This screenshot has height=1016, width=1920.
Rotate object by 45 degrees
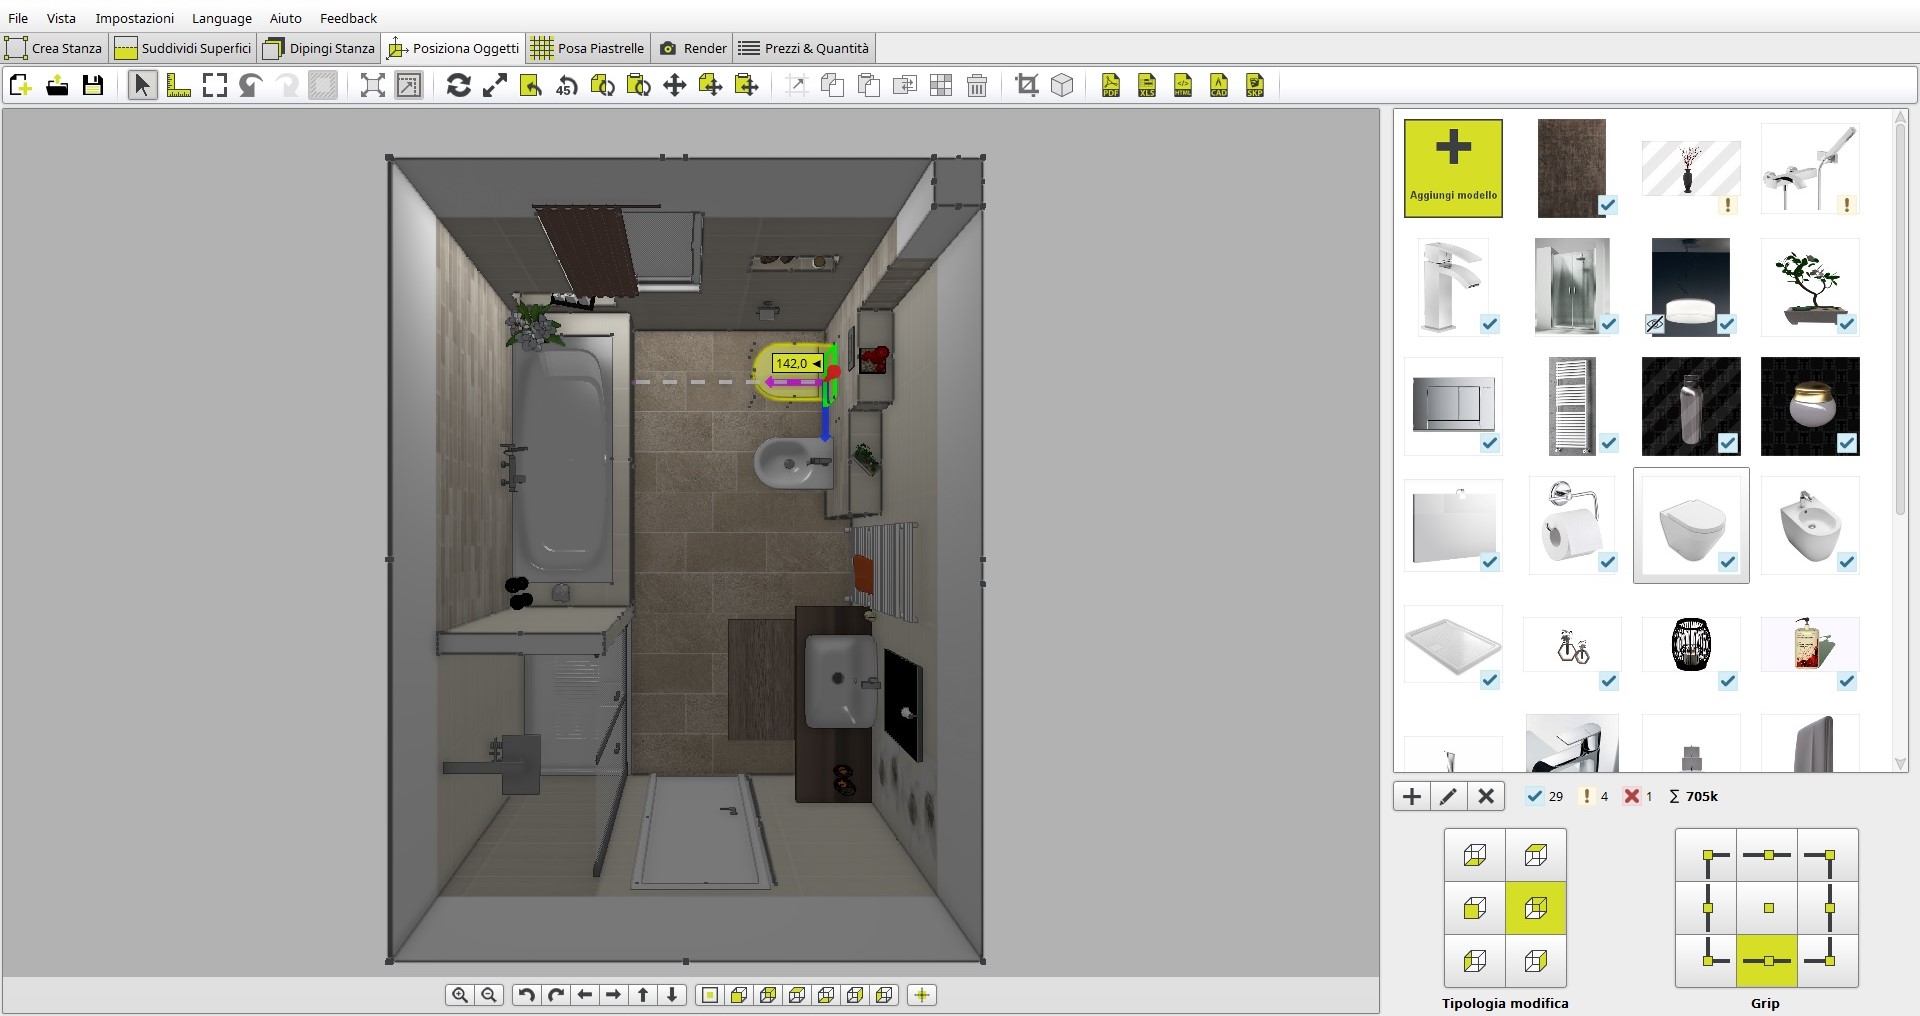pyautogui.click(x=567, y=86)
